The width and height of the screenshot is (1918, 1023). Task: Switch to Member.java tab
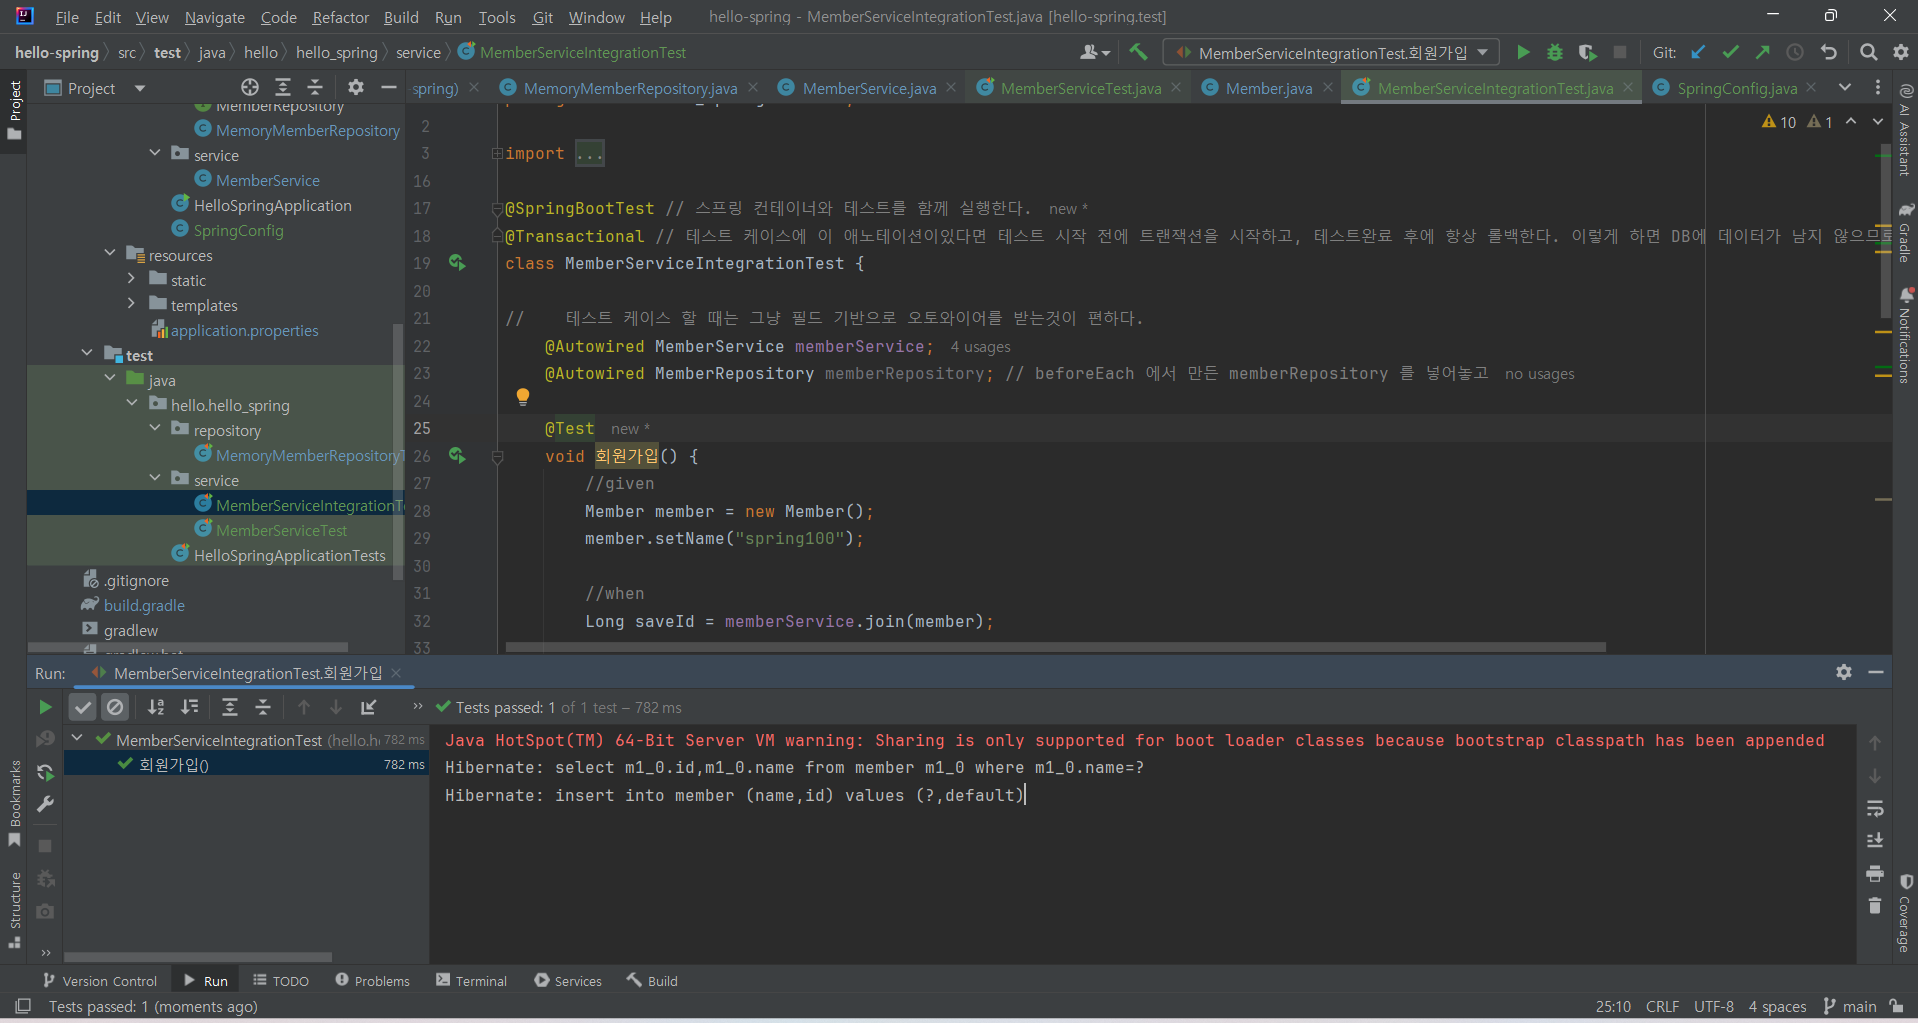pyautogui.click(x=1268, y=88)
